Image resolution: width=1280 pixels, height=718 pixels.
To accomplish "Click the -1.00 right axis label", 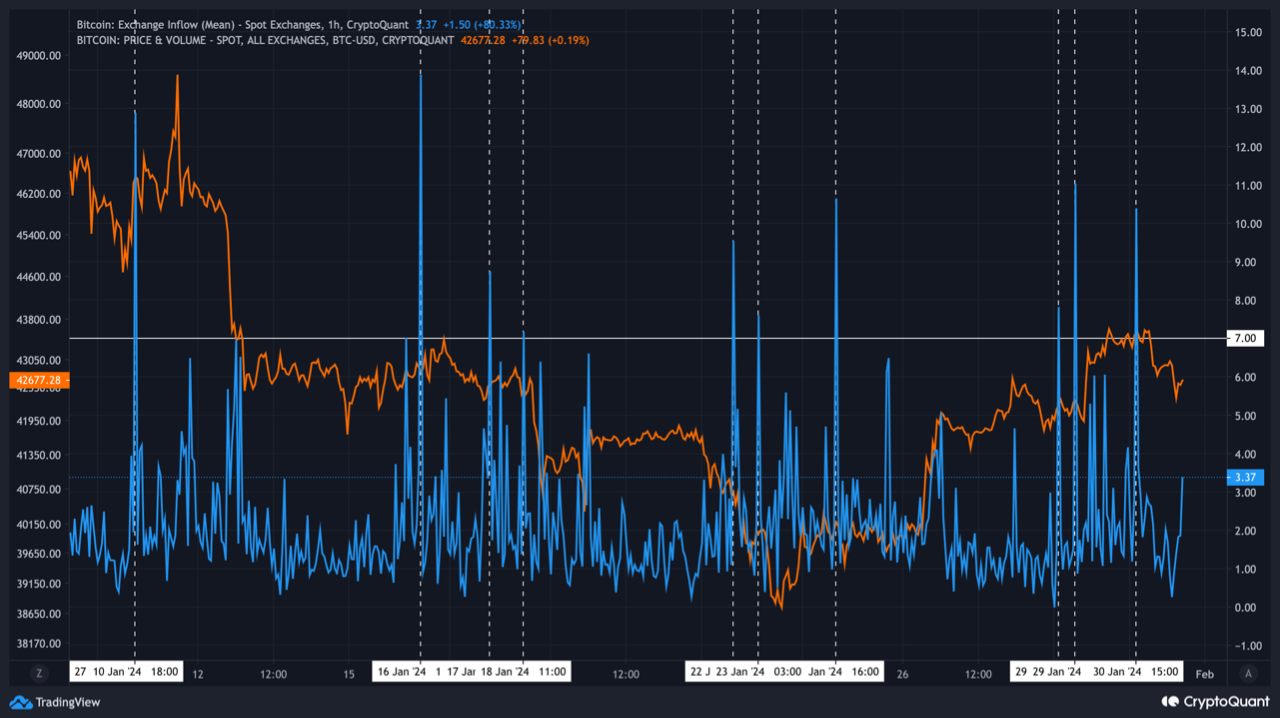I will click(1246, 645).
